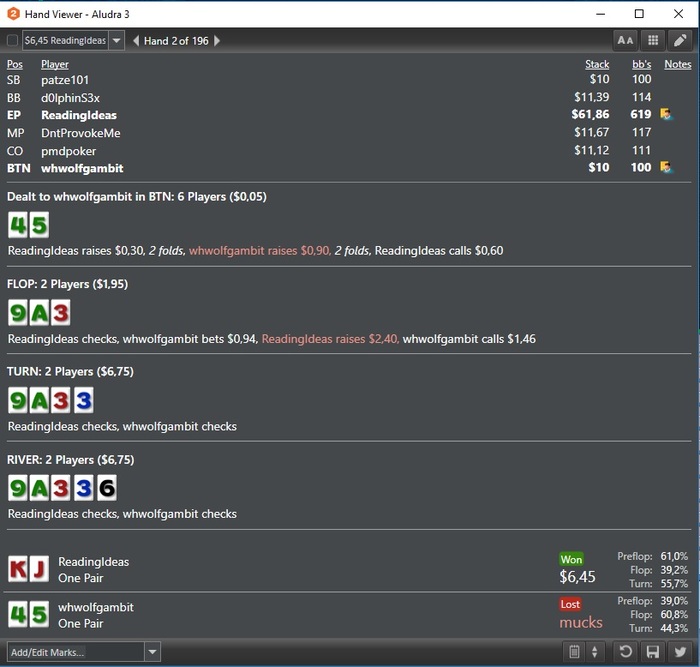Select player d0lphinS3x
The height and width of the screenshot is (667, 700).
click(71, 98)
